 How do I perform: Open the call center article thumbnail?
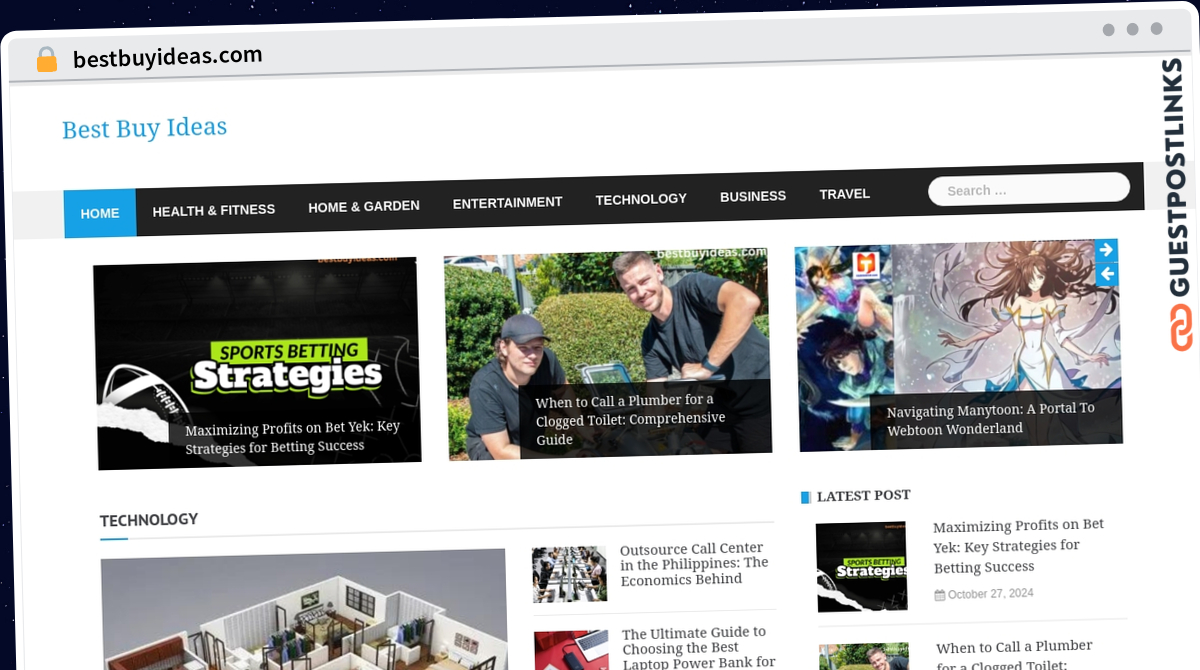tap(569, 574)
